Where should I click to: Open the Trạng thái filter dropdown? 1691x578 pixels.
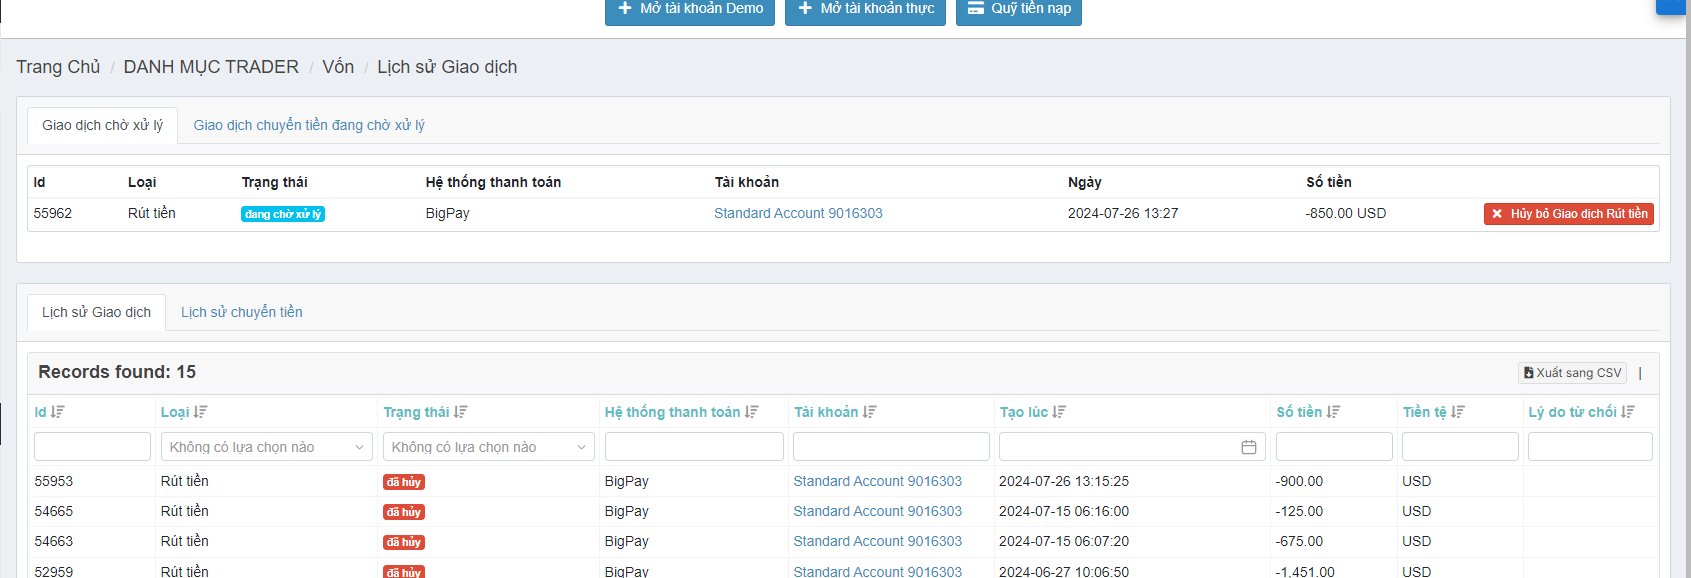489,447
